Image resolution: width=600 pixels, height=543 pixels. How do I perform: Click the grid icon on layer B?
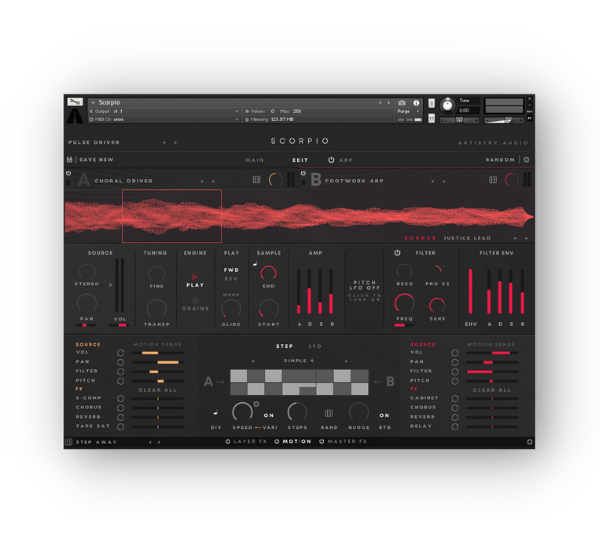tap(493, 180)
